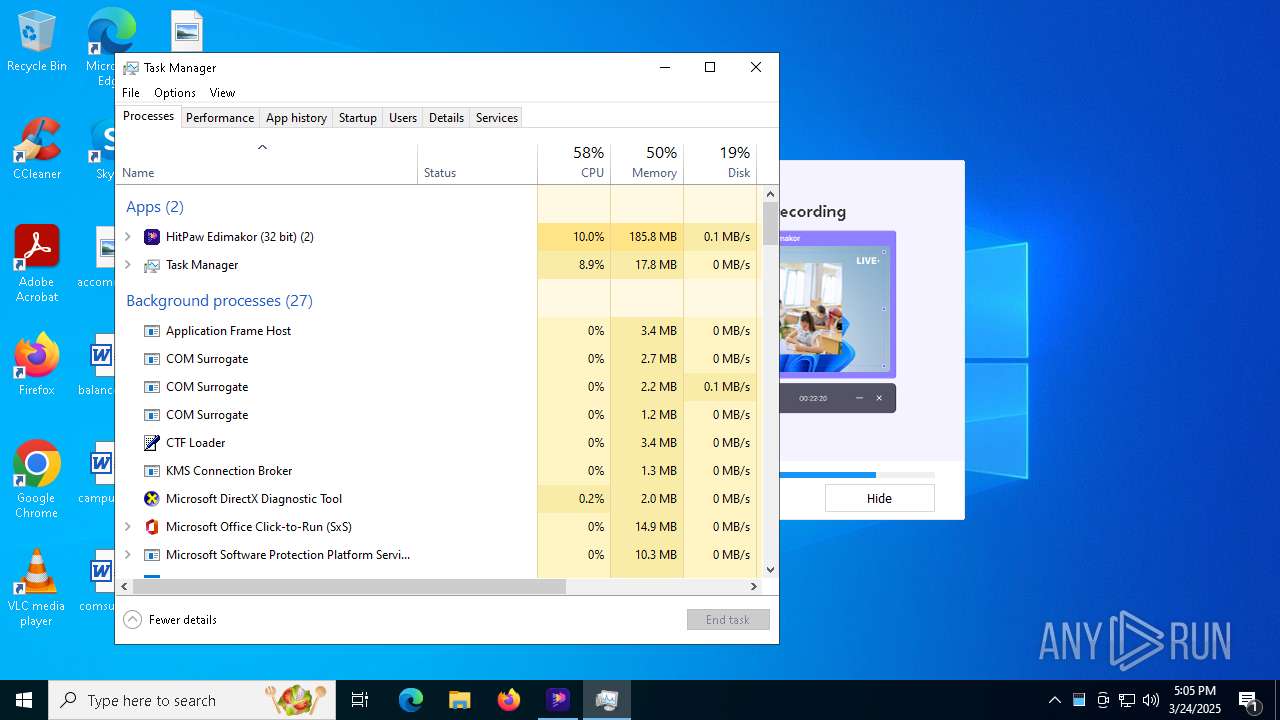Sort by the Status column header
Viewport: 1280px width, 720px height.
point(477,164)
